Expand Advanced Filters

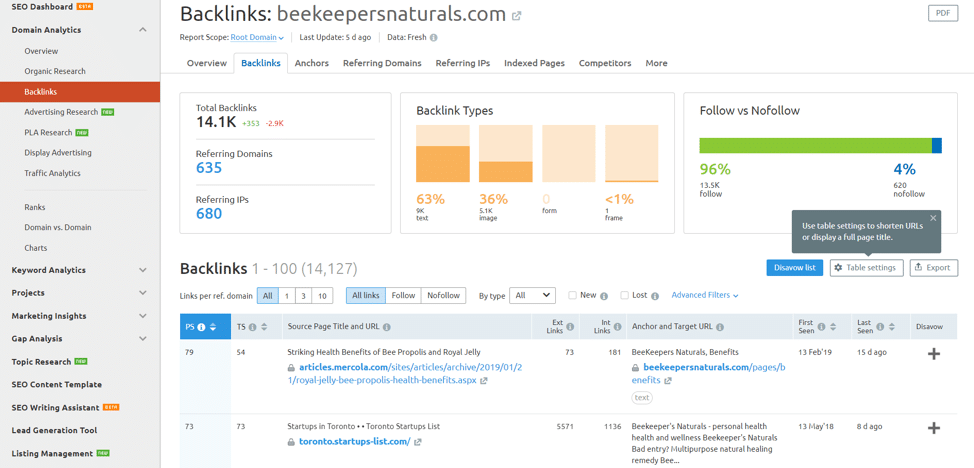tap(704, 295)
